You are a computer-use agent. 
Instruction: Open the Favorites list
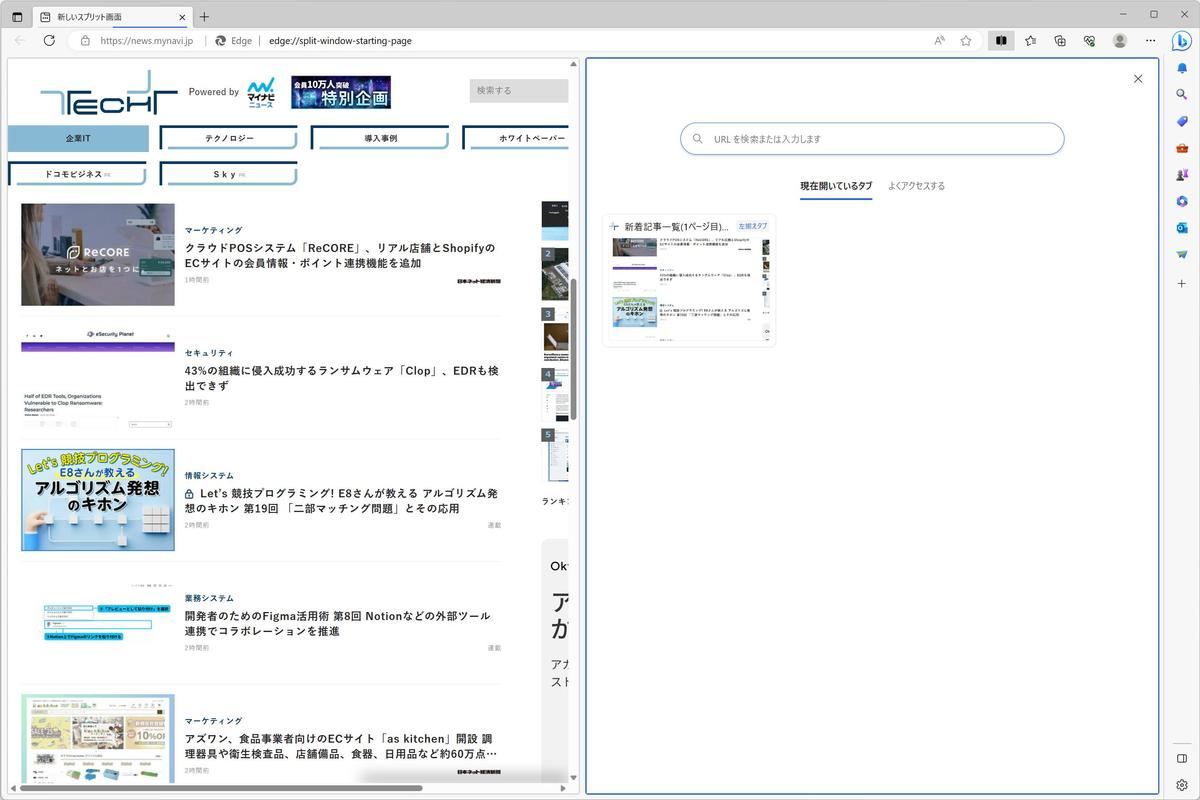coord(1030,41)
